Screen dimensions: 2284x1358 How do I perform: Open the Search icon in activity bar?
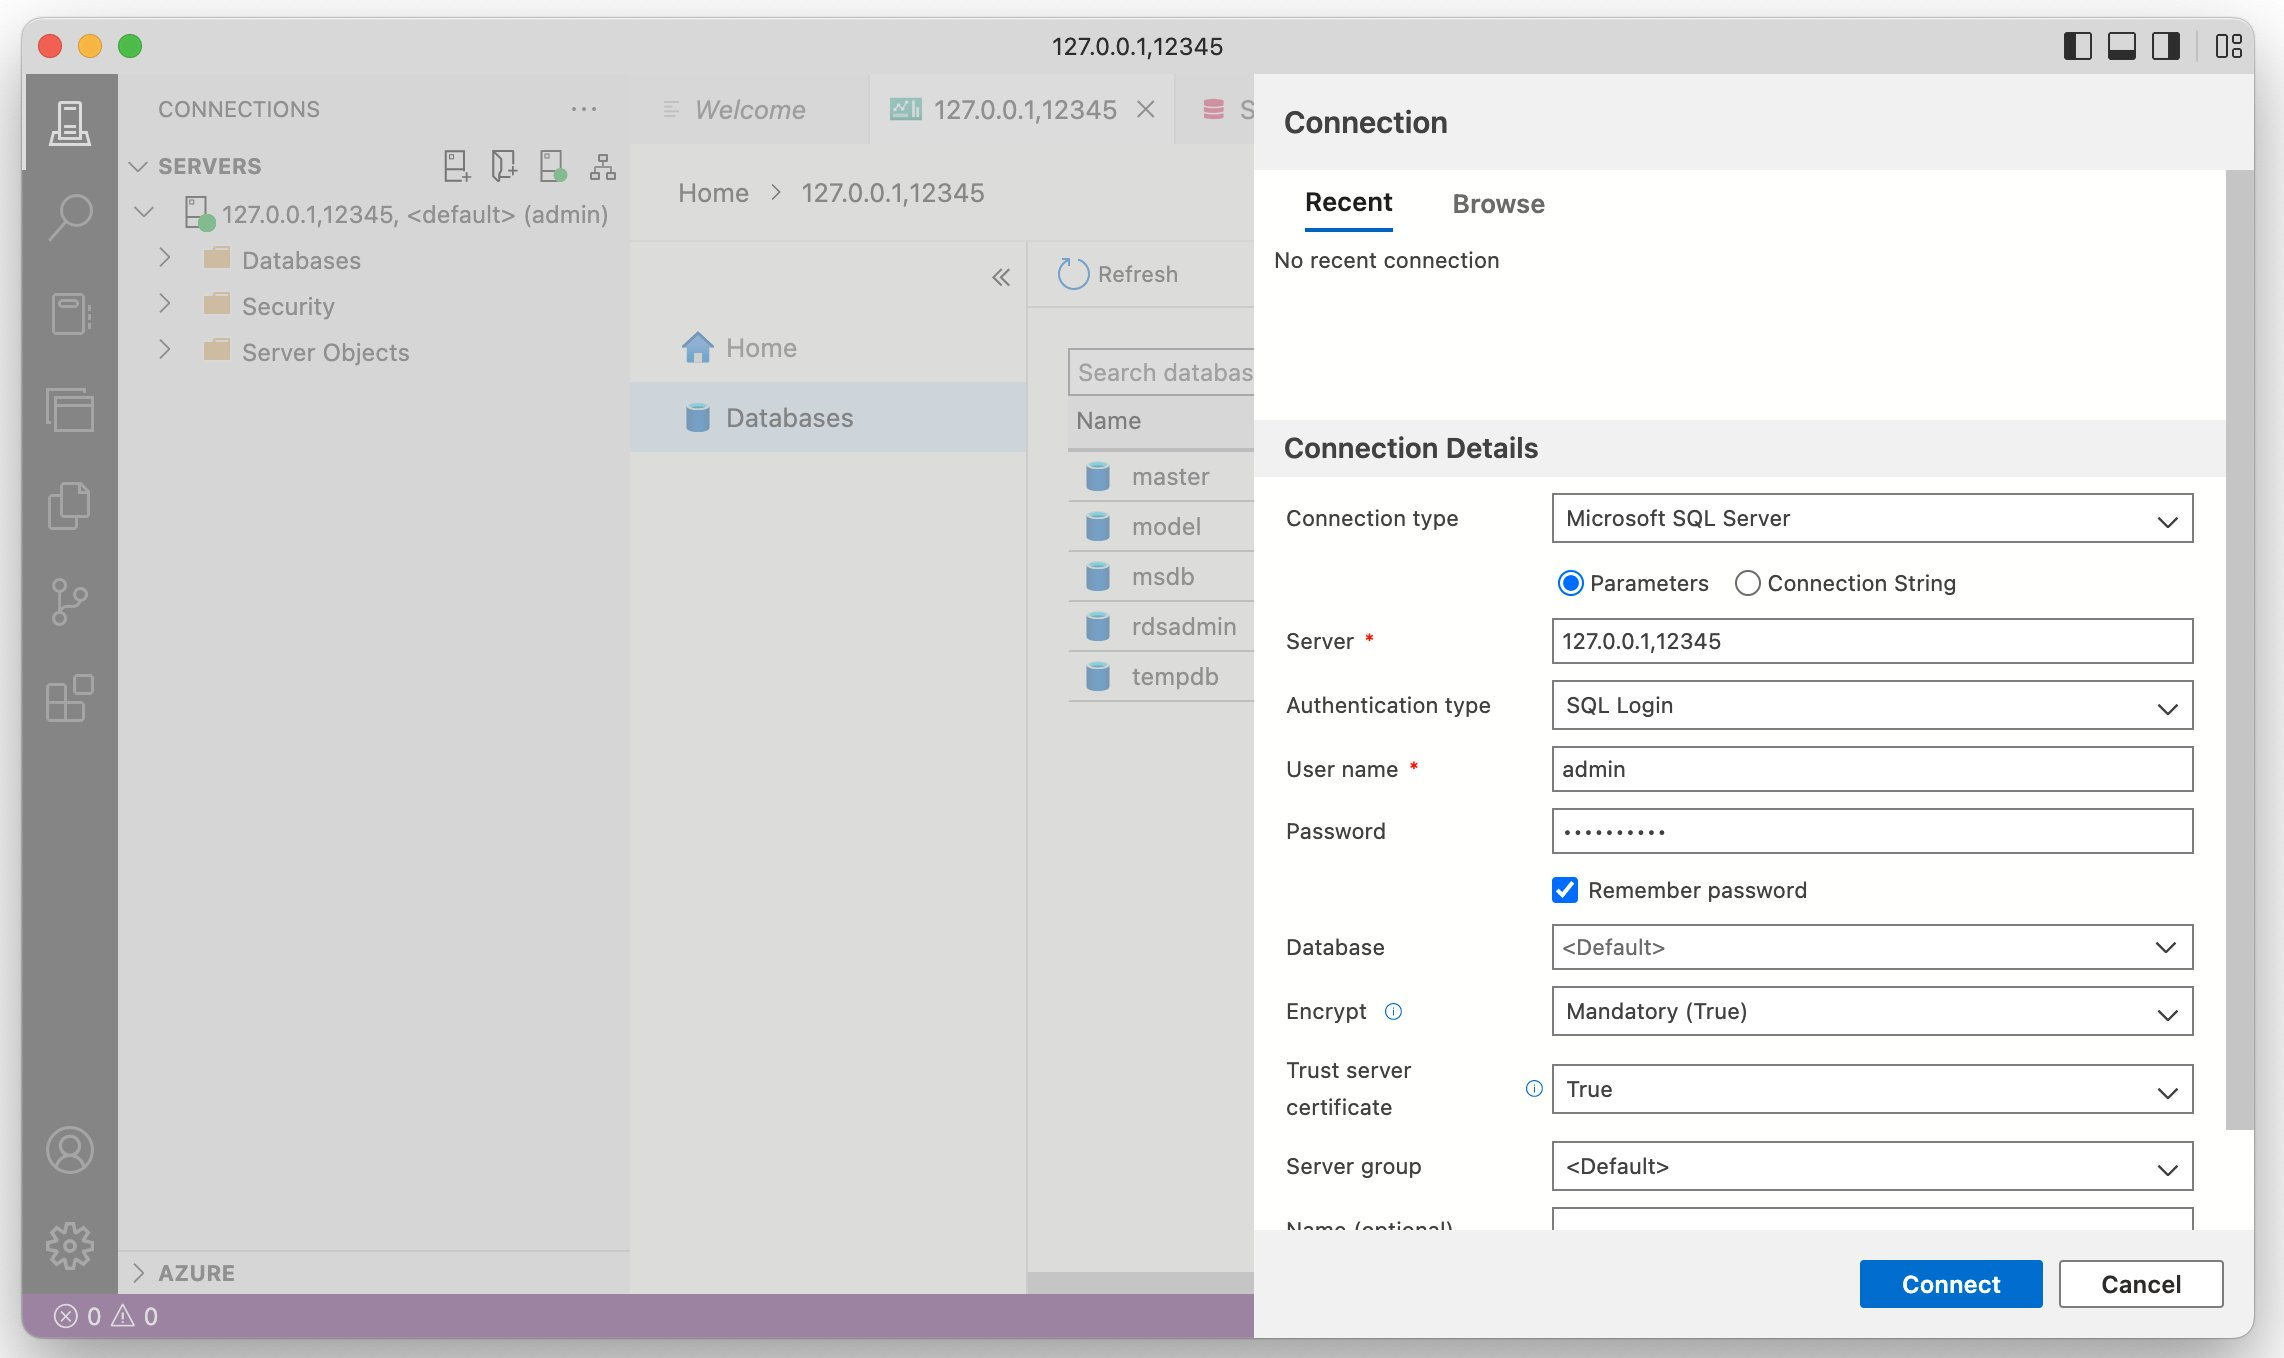point(70,217)
